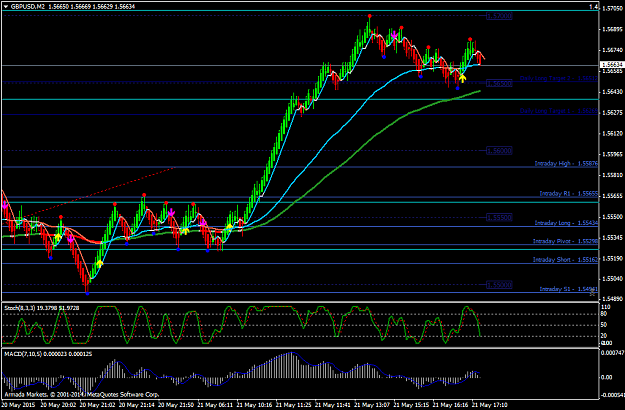Click 0.00 on the MACD scale
The height and width of the screenshot is (410, 625).
pos(606,377)
